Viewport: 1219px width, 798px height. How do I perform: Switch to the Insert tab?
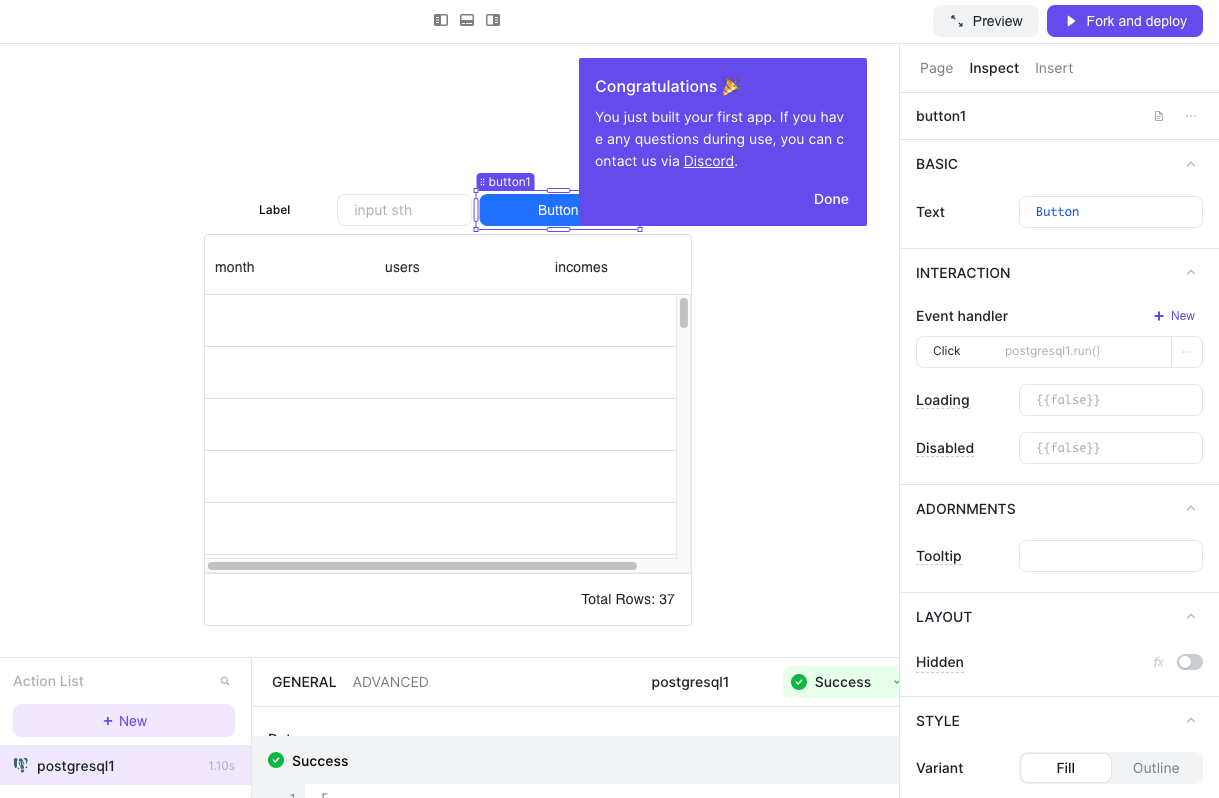point(1054,68)
